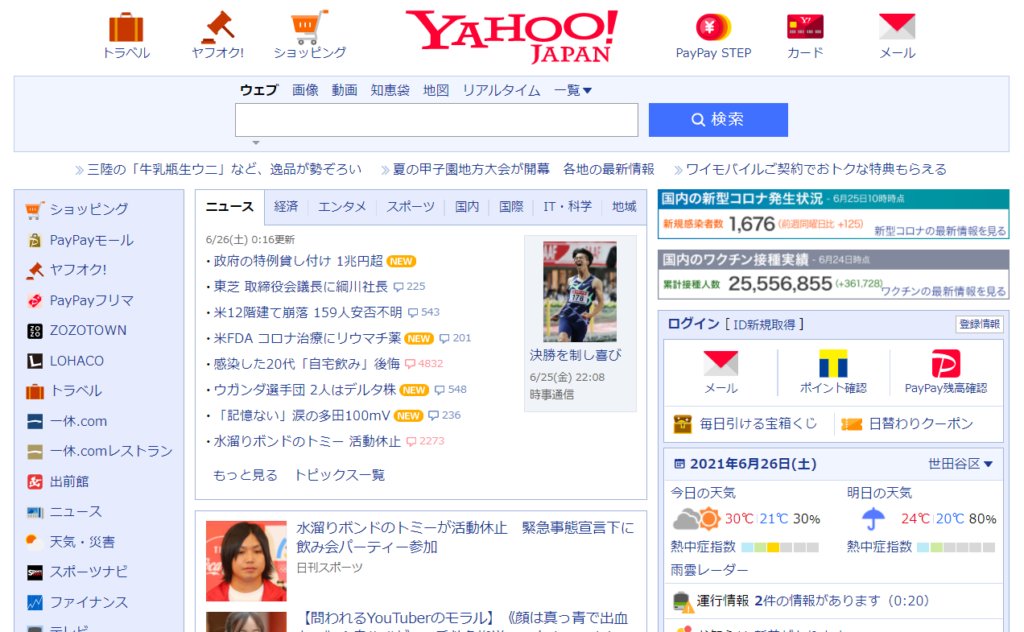
Task: Click the sidebar トラベル suitcase icon
Action: tap(35, 391)
